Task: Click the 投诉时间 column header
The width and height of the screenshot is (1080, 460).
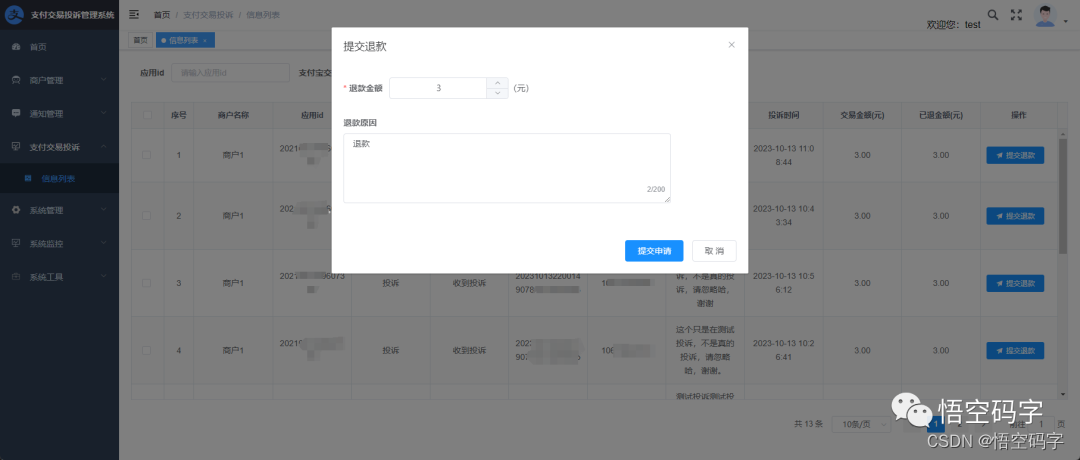Action: pos(784,115)
